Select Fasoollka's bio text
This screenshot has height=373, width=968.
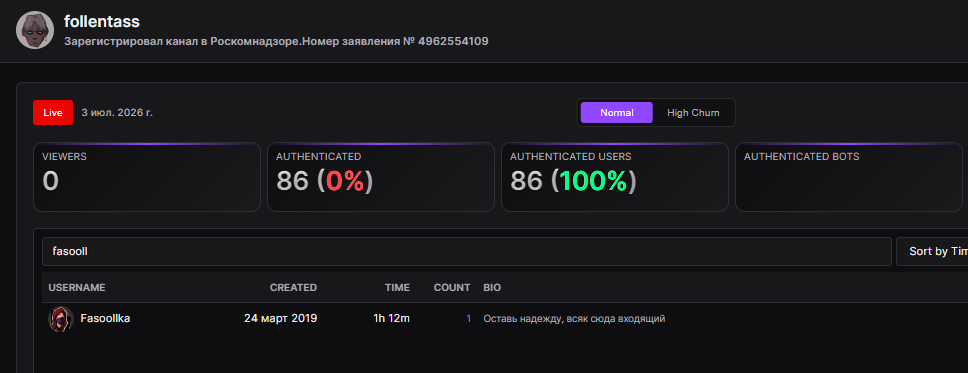point(574,319)
